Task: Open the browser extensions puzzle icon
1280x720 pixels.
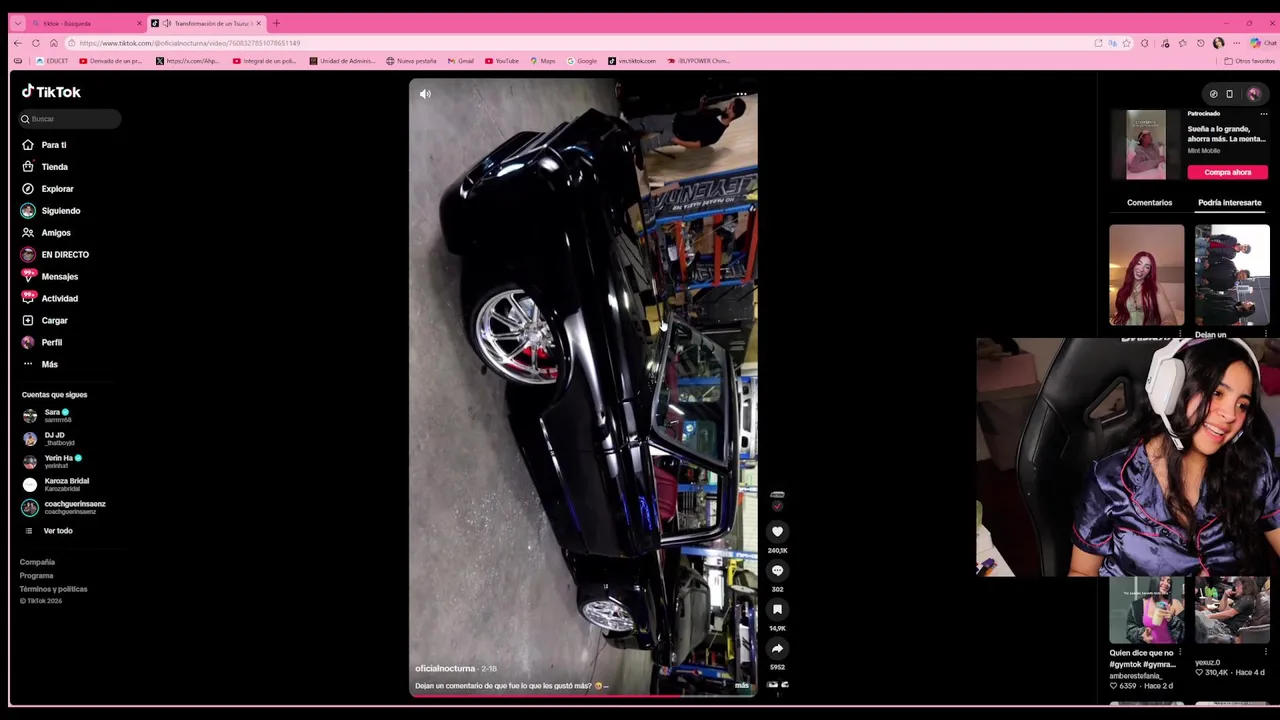Action: tap(1145, 43)
